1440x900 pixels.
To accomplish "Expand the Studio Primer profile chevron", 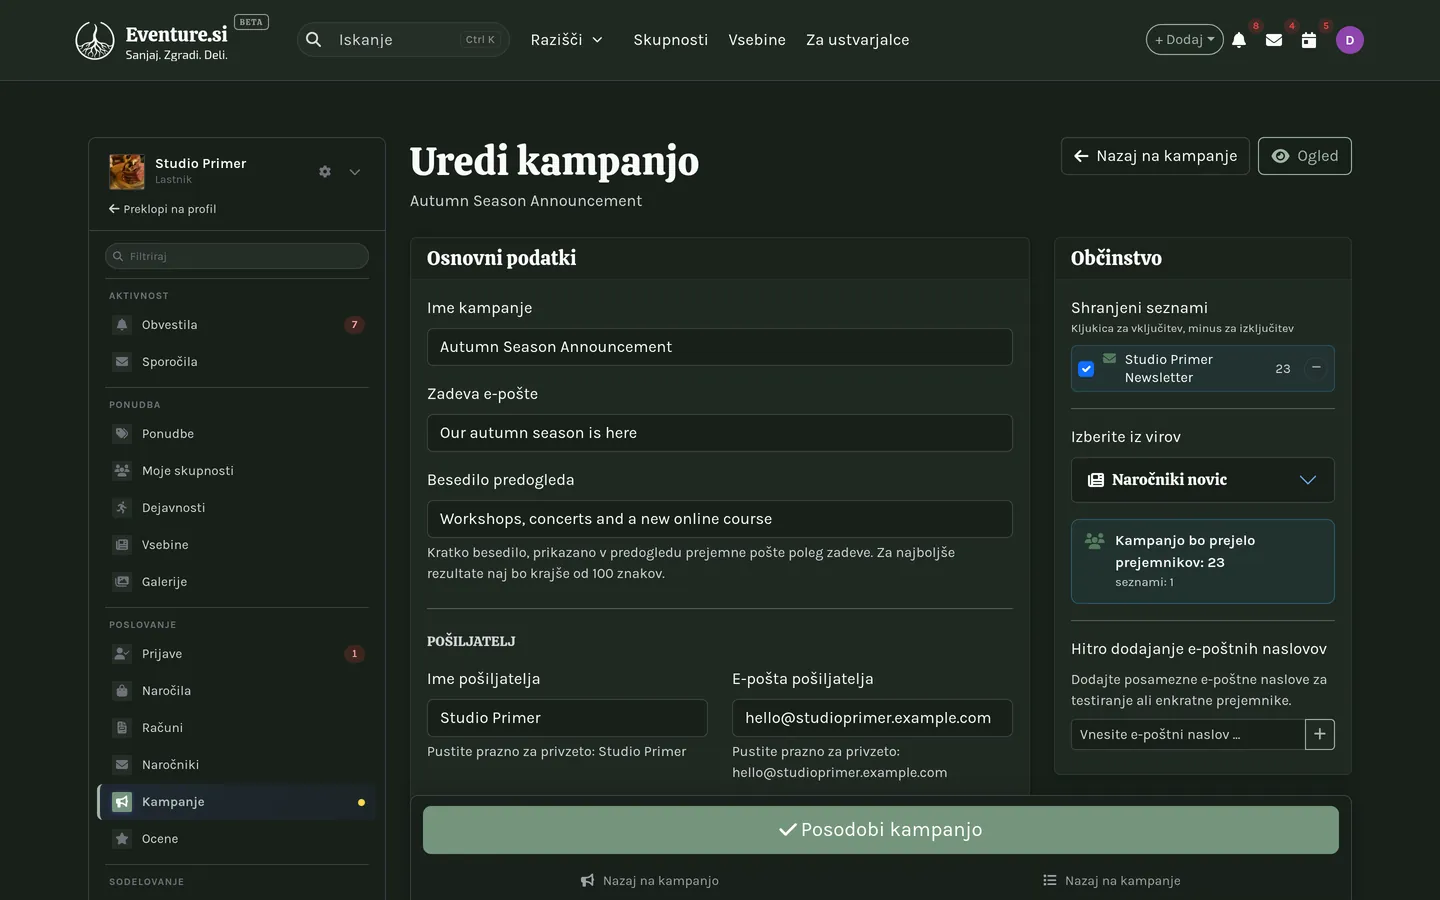I will point(355,172).
